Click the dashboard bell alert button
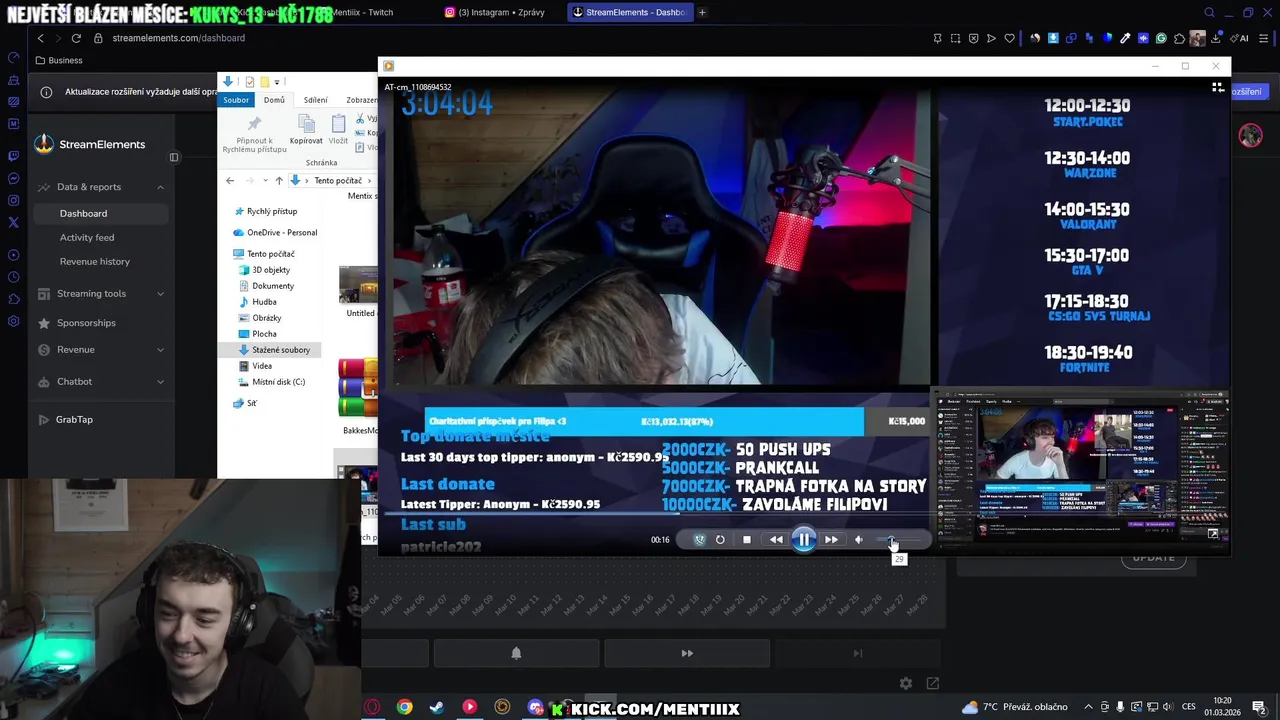Screen dimensions: 1280x720 coord(516,653)
